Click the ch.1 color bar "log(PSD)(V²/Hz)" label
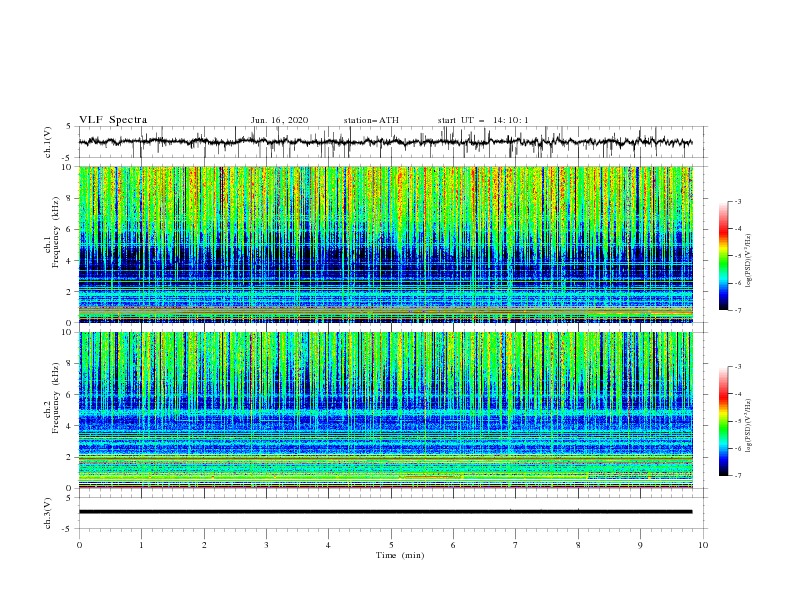Image resolution: width=792 pixels, height=612 pixels. [x=748, y=261]
